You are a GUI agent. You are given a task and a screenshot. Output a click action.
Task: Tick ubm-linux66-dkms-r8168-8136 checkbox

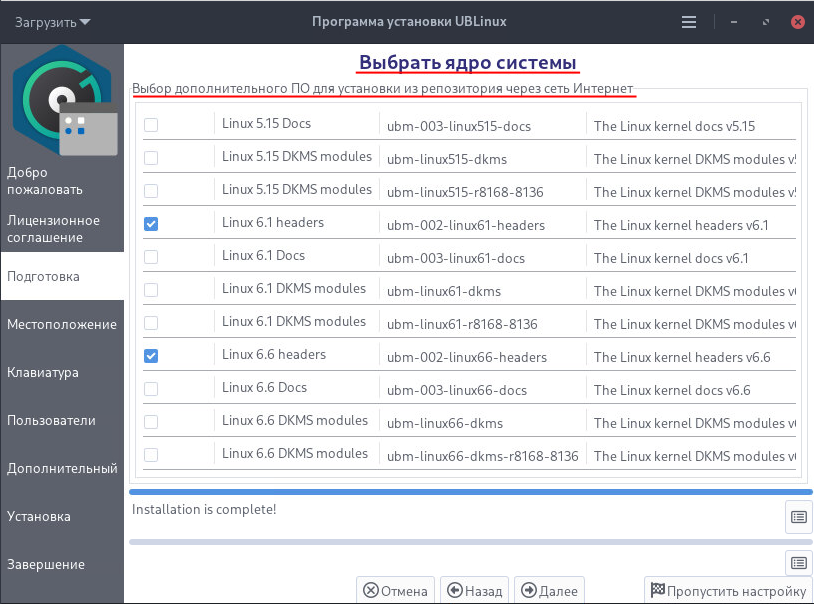(x=151, y=454)
